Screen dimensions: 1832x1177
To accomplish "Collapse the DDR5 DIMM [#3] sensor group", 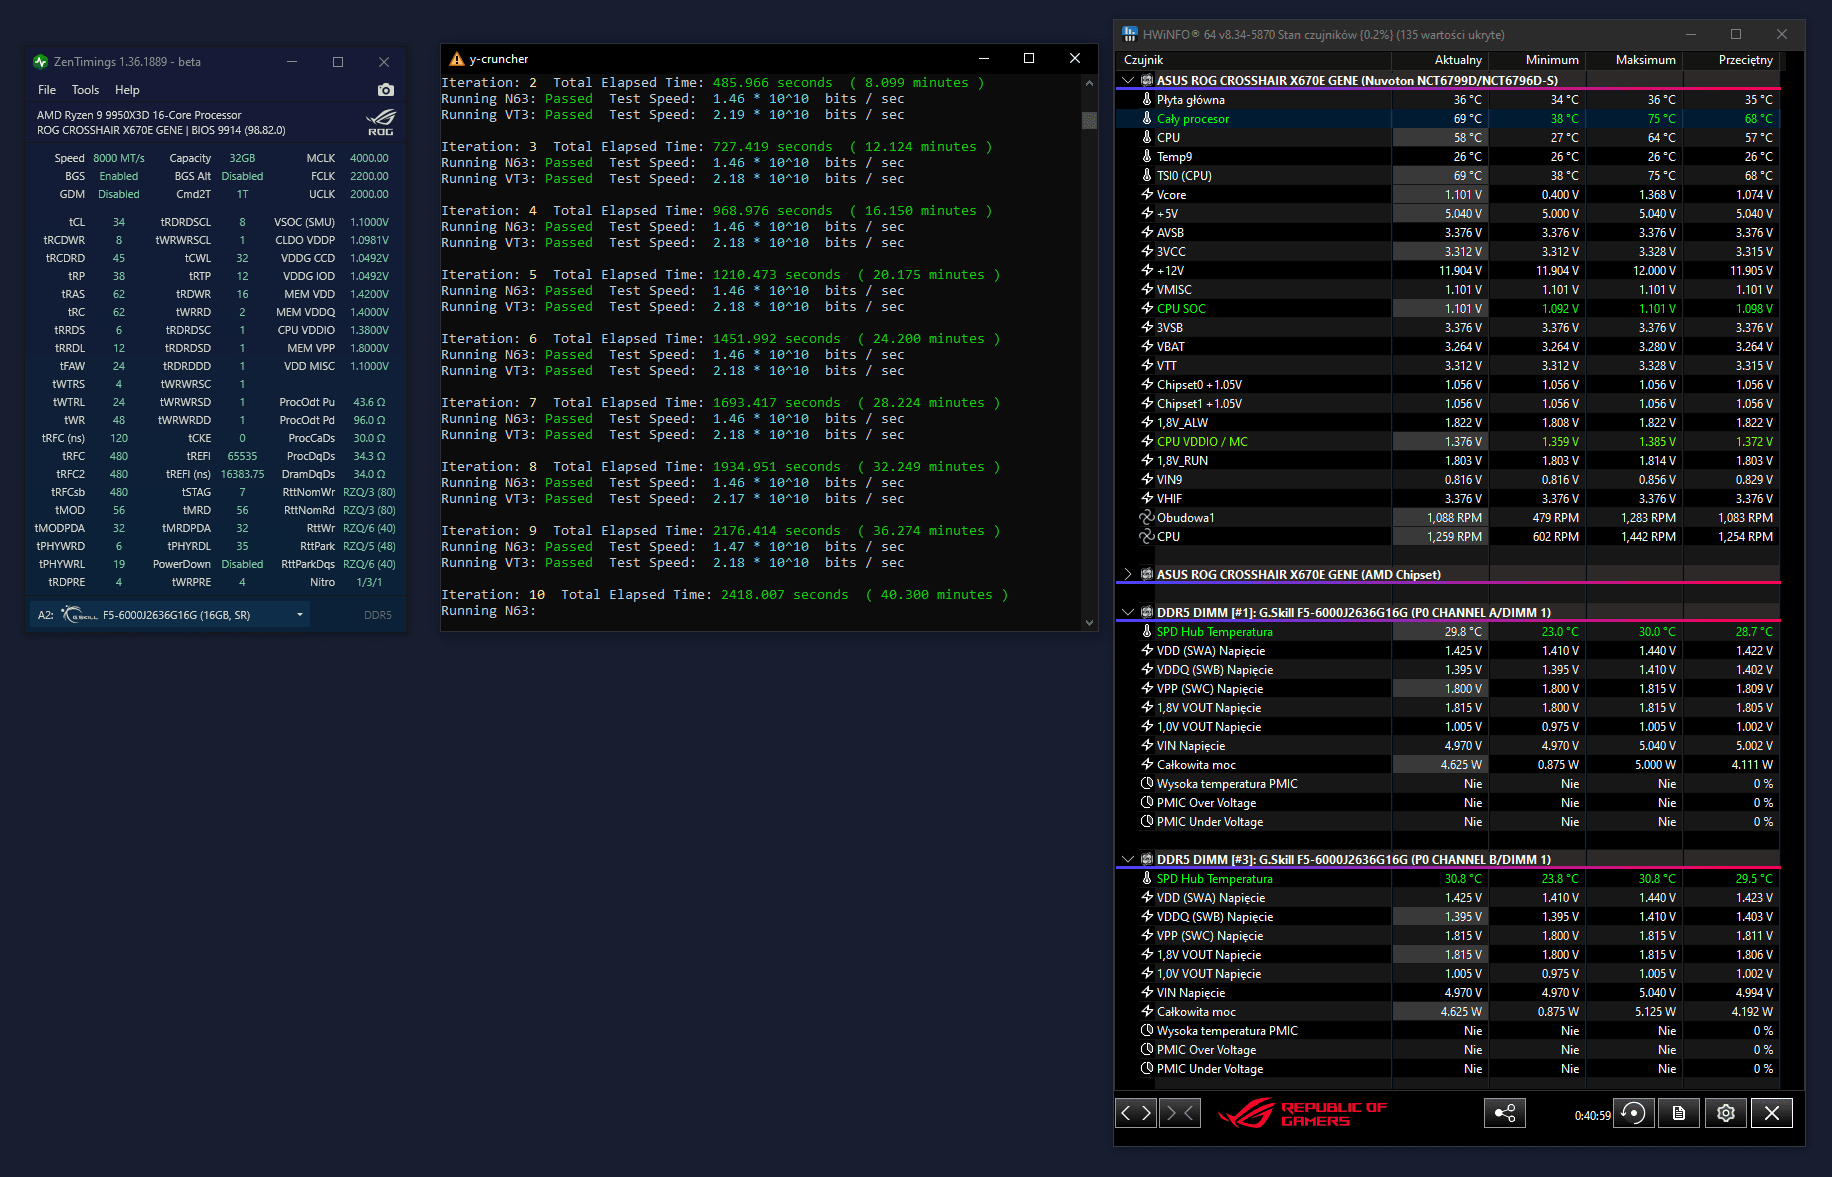I will coord(1128,860).
